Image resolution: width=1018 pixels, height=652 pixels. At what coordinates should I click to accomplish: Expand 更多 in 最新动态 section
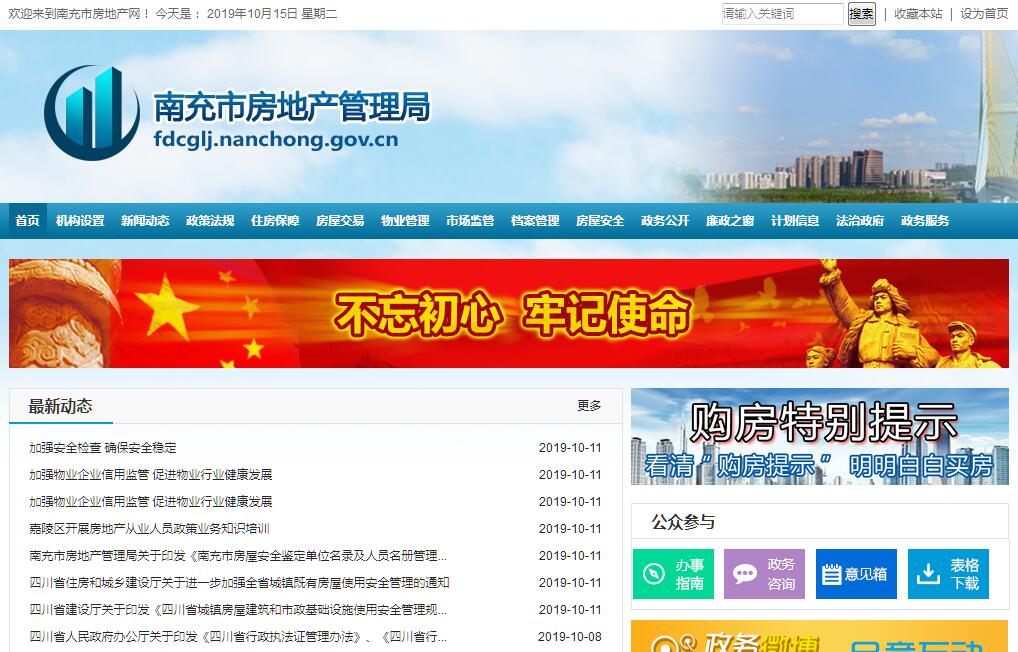coord(589,406)
